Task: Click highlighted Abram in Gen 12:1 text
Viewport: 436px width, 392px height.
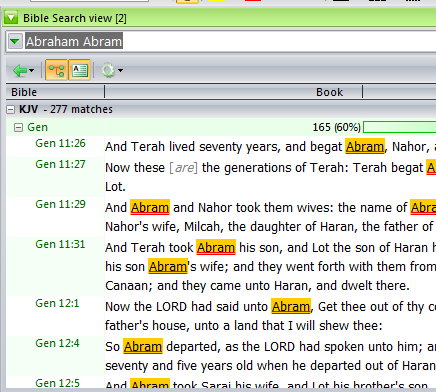Action: tap(291, 307)
